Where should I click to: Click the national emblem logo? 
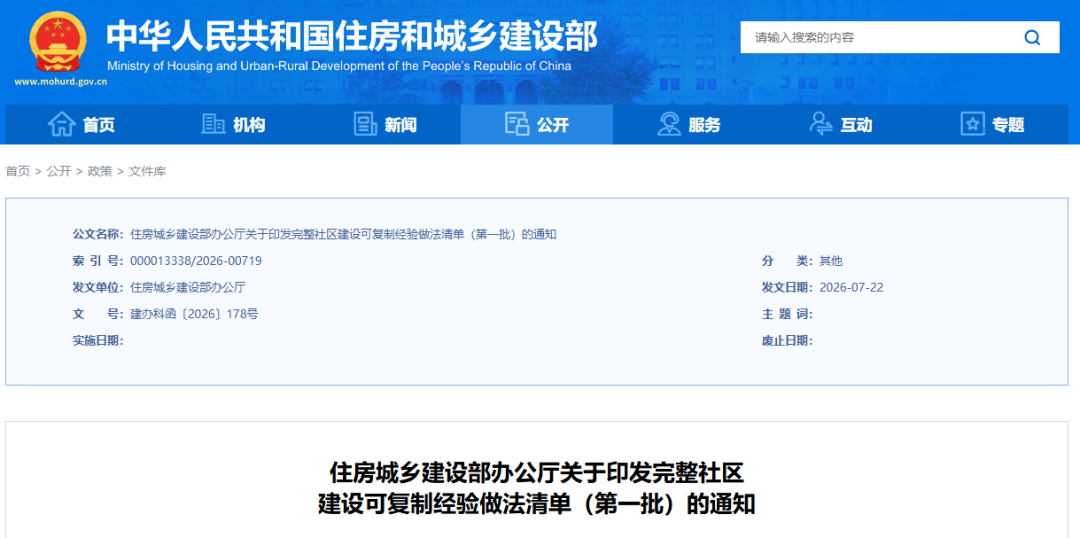(x=58, y=41)
